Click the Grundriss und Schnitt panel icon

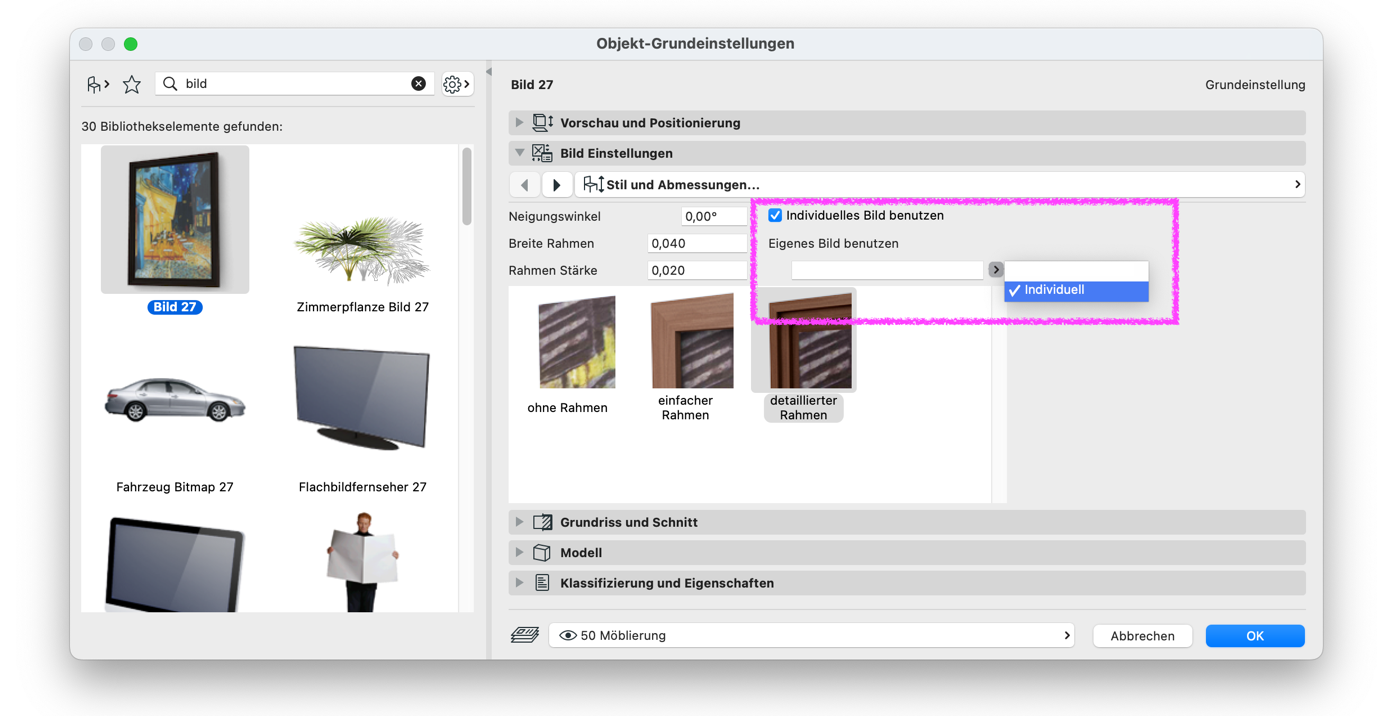pyautogui.click(x=543, y=522)
